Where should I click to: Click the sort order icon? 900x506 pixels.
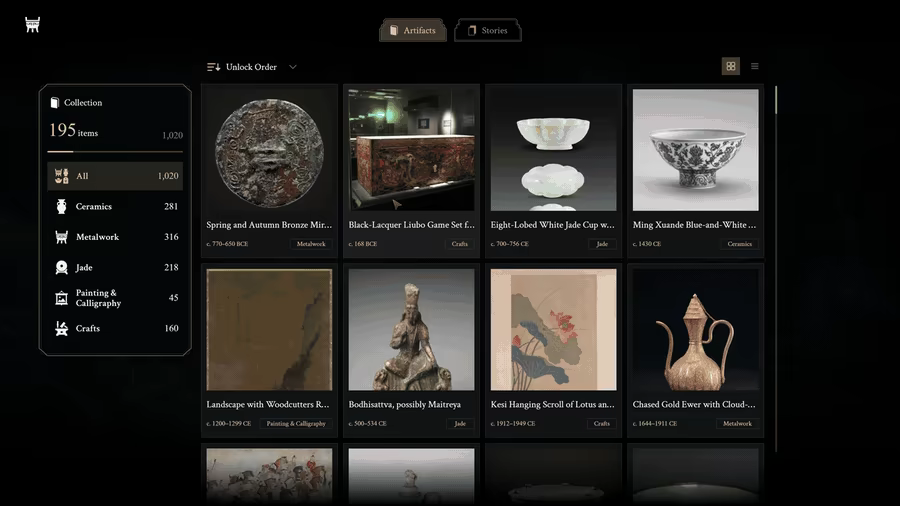point(214,67)
